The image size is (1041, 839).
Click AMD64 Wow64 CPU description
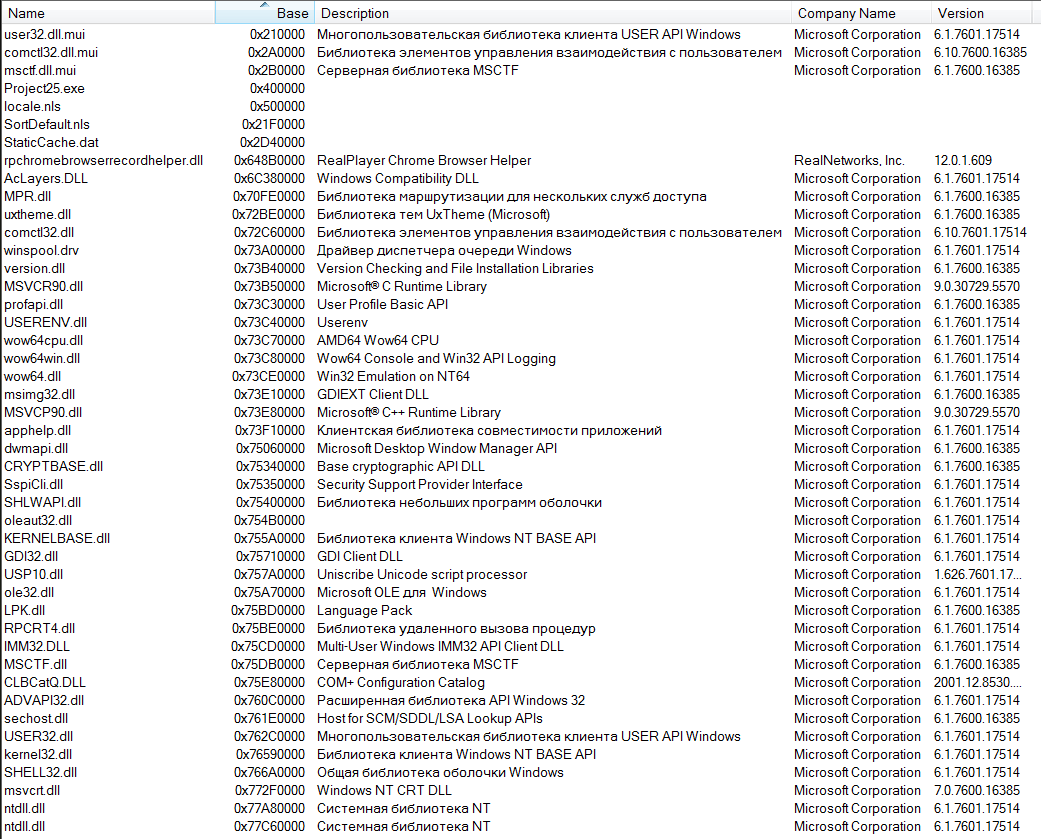pyautogui.click(x=378, y=341)
